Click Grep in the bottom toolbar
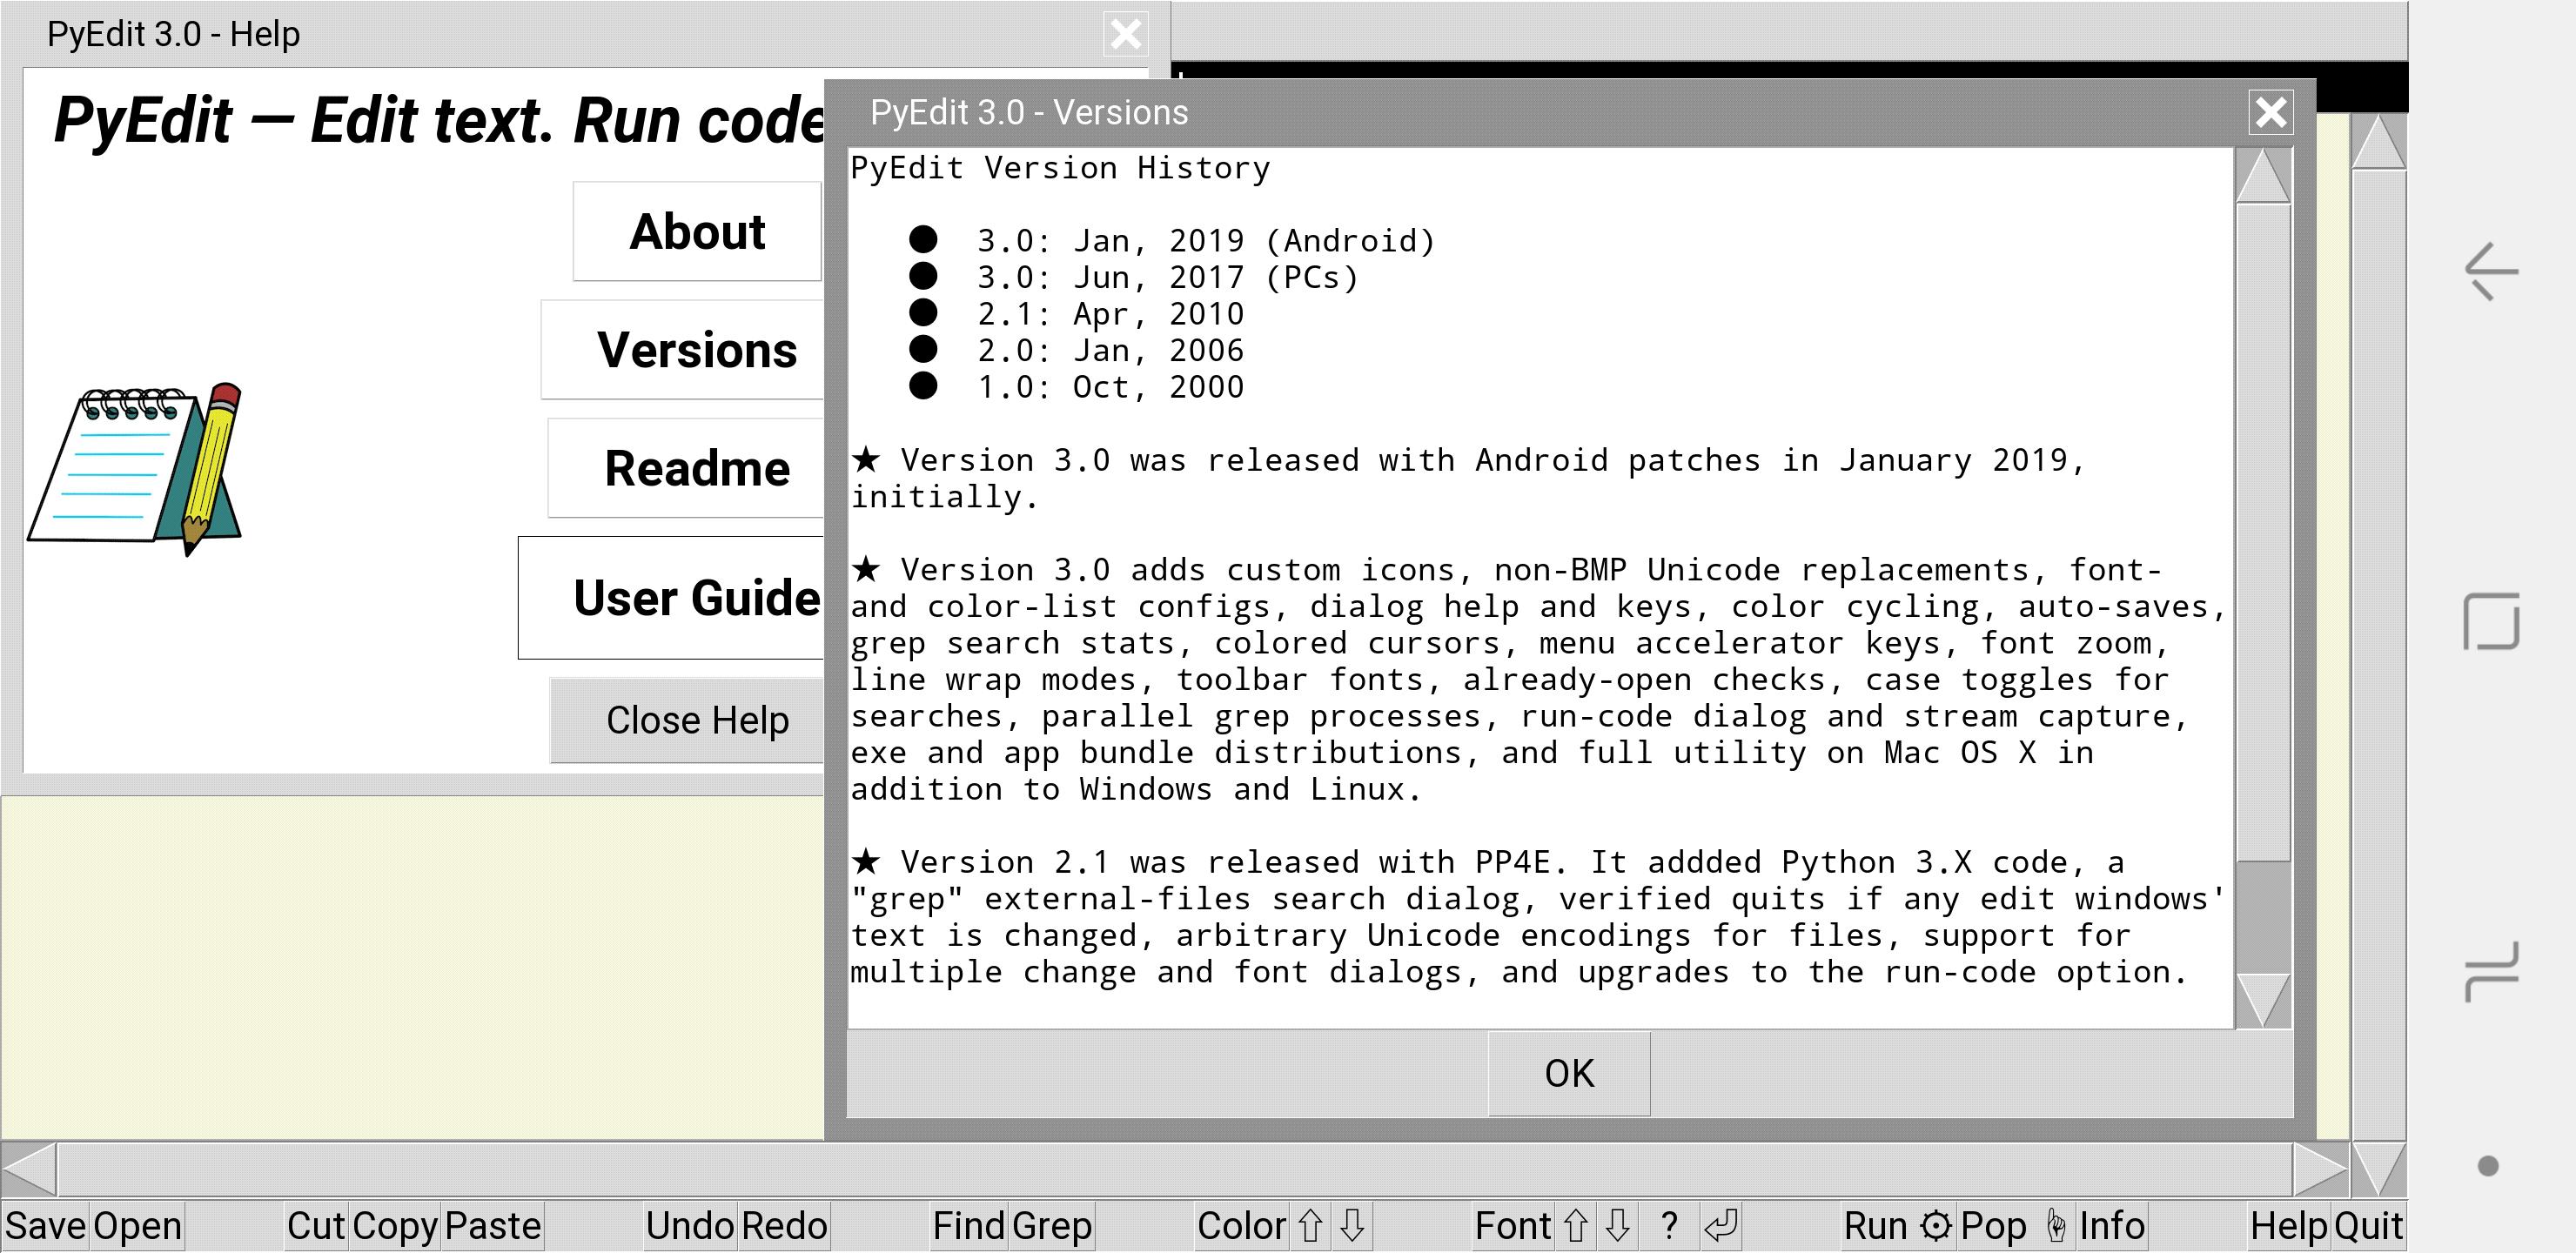 pos(1051,1226)
